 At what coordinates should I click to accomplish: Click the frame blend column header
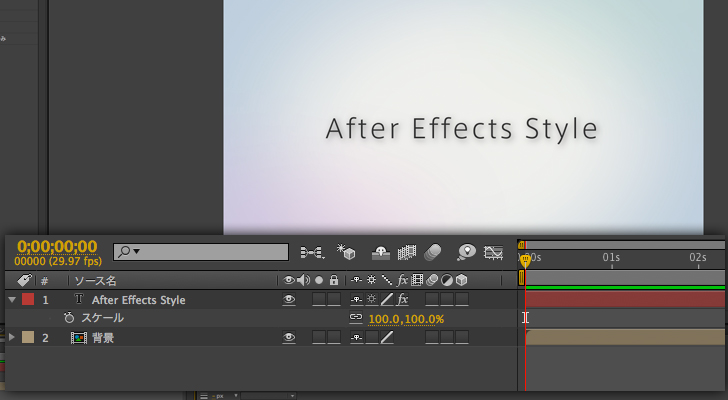coord(417,280)
